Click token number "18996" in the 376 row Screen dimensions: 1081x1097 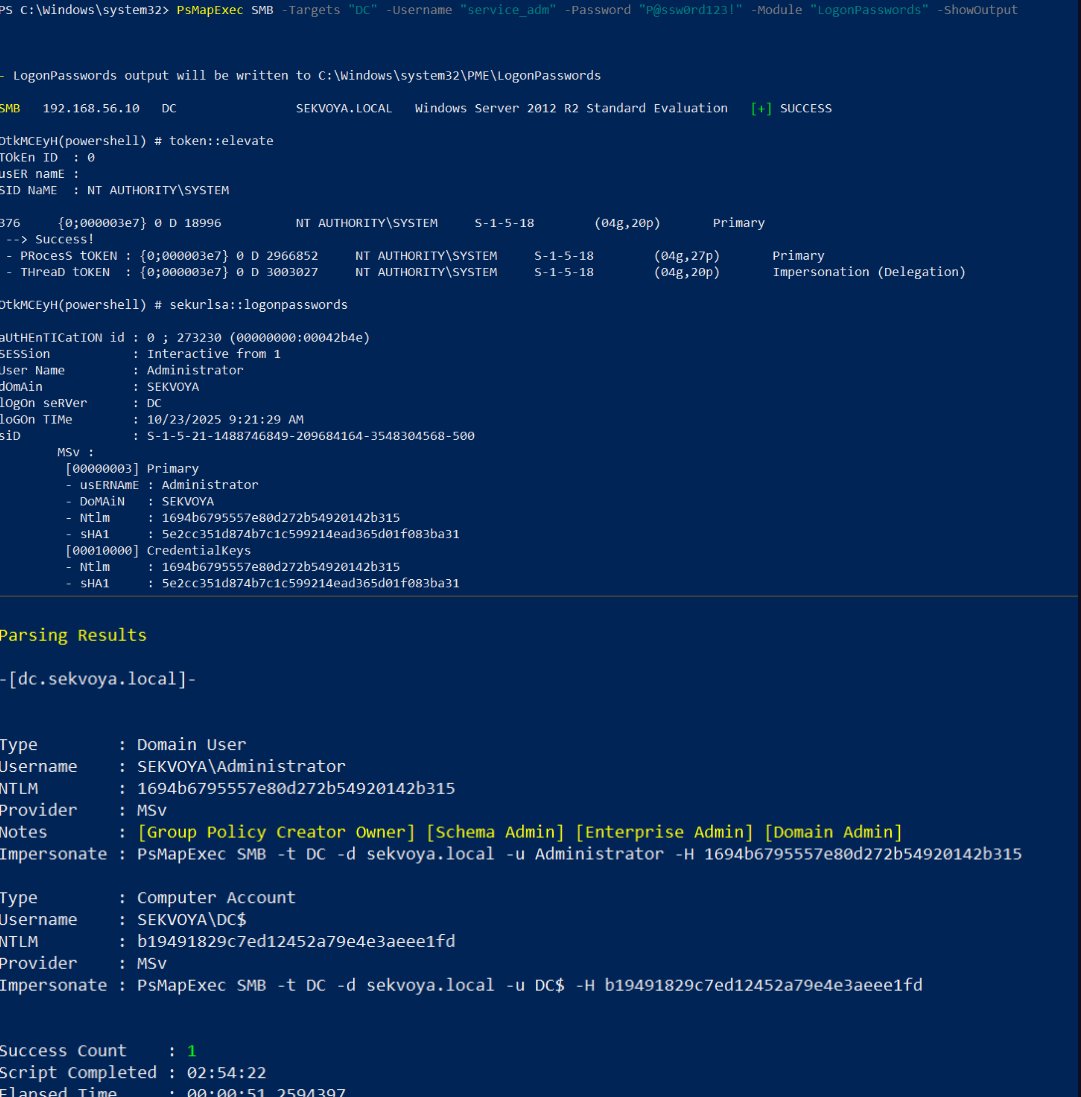[202, 223]
